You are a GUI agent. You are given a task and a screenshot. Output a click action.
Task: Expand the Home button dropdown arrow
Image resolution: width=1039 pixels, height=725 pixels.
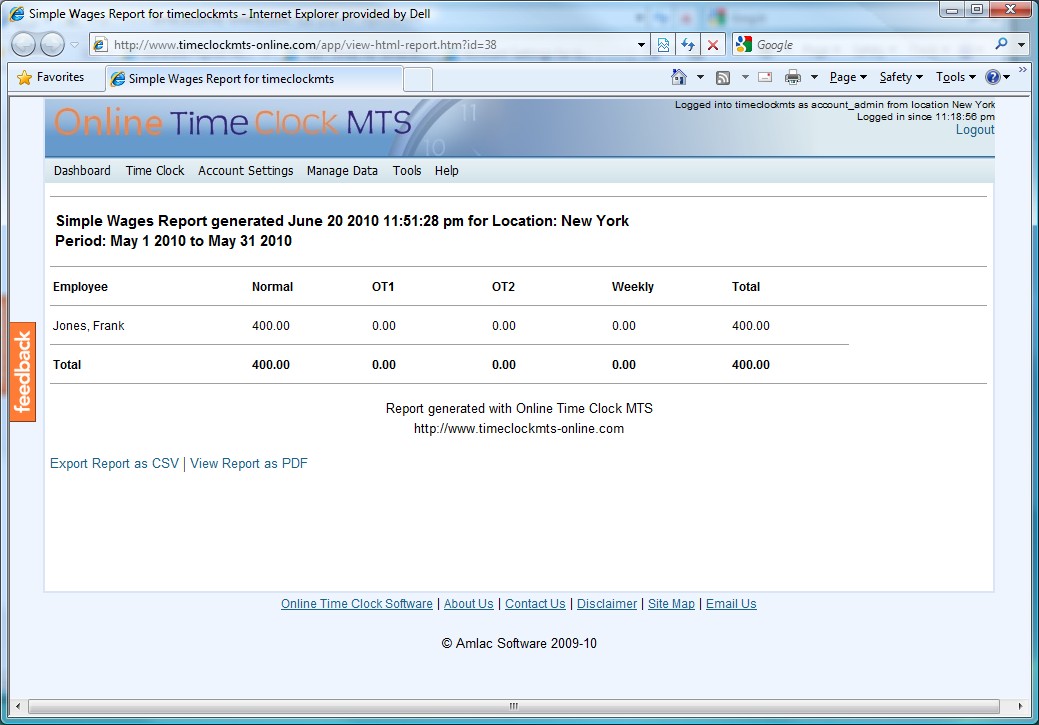pos(700,78)
